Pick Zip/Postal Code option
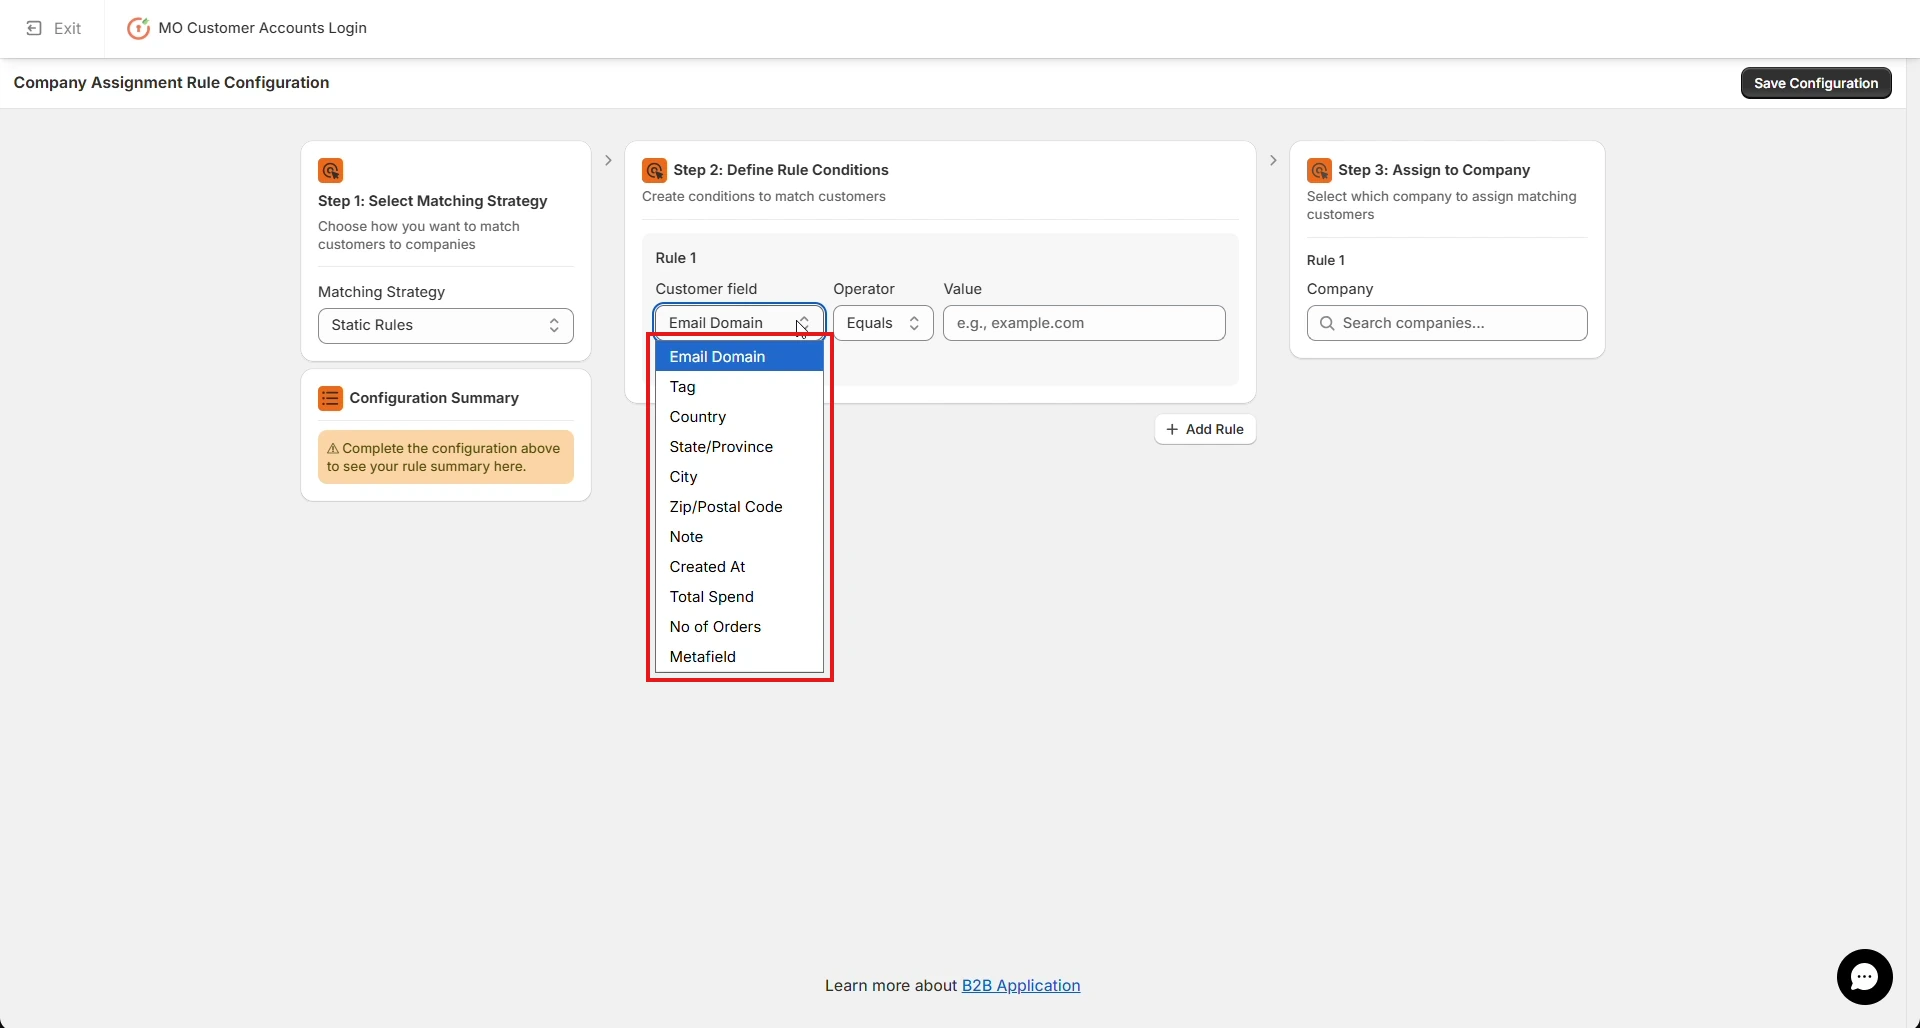This screenshot has width=1920, height=1028. [x=739, y=507]
